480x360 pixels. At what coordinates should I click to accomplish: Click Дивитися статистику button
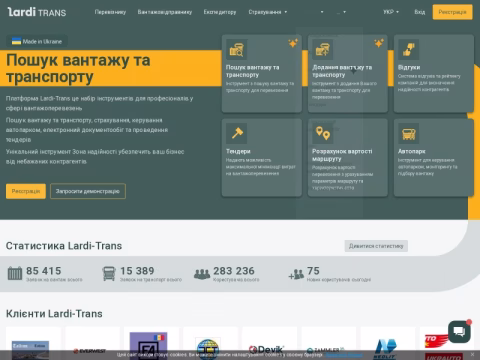click(x=376, y=246)
